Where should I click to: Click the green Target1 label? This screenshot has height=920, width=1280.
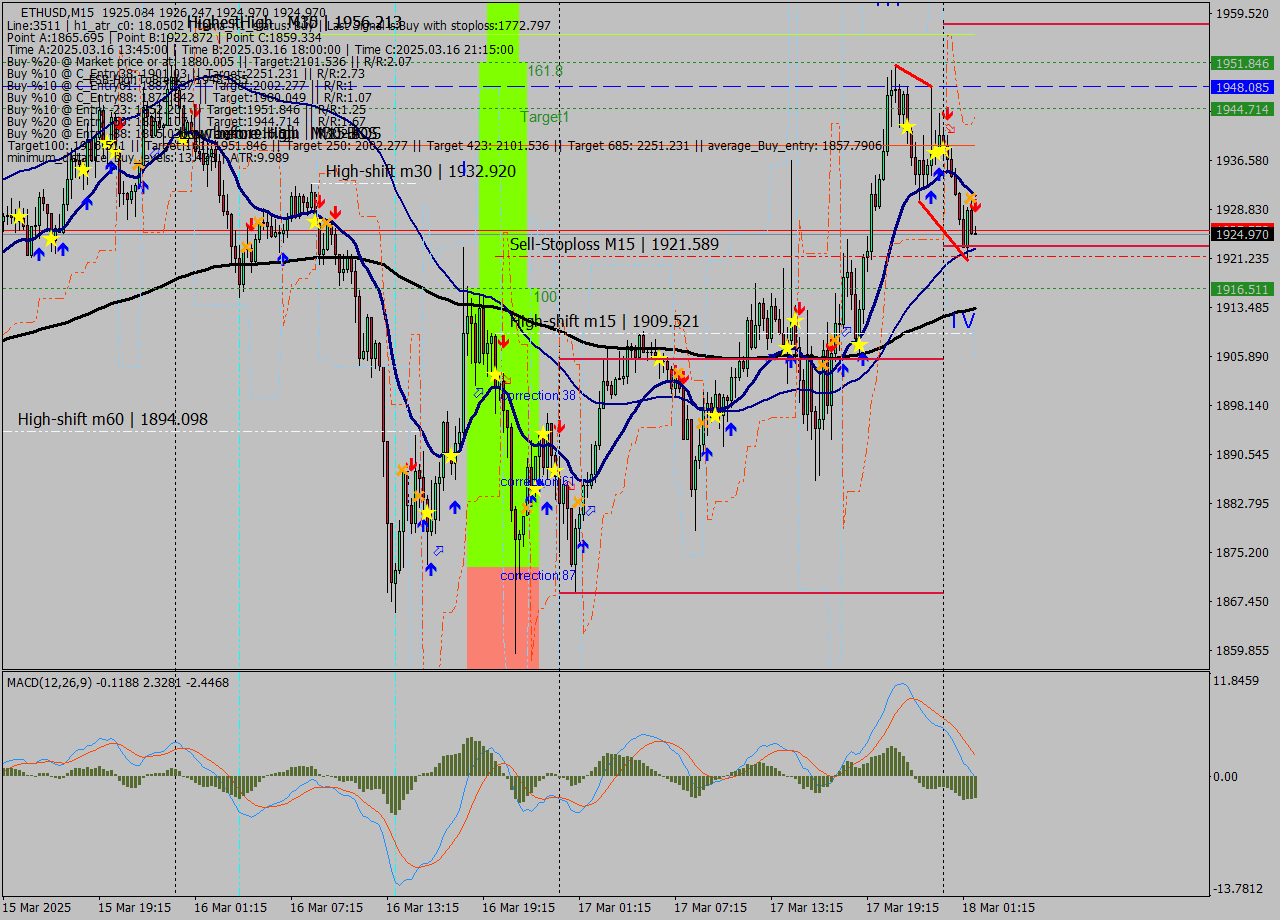545,117
